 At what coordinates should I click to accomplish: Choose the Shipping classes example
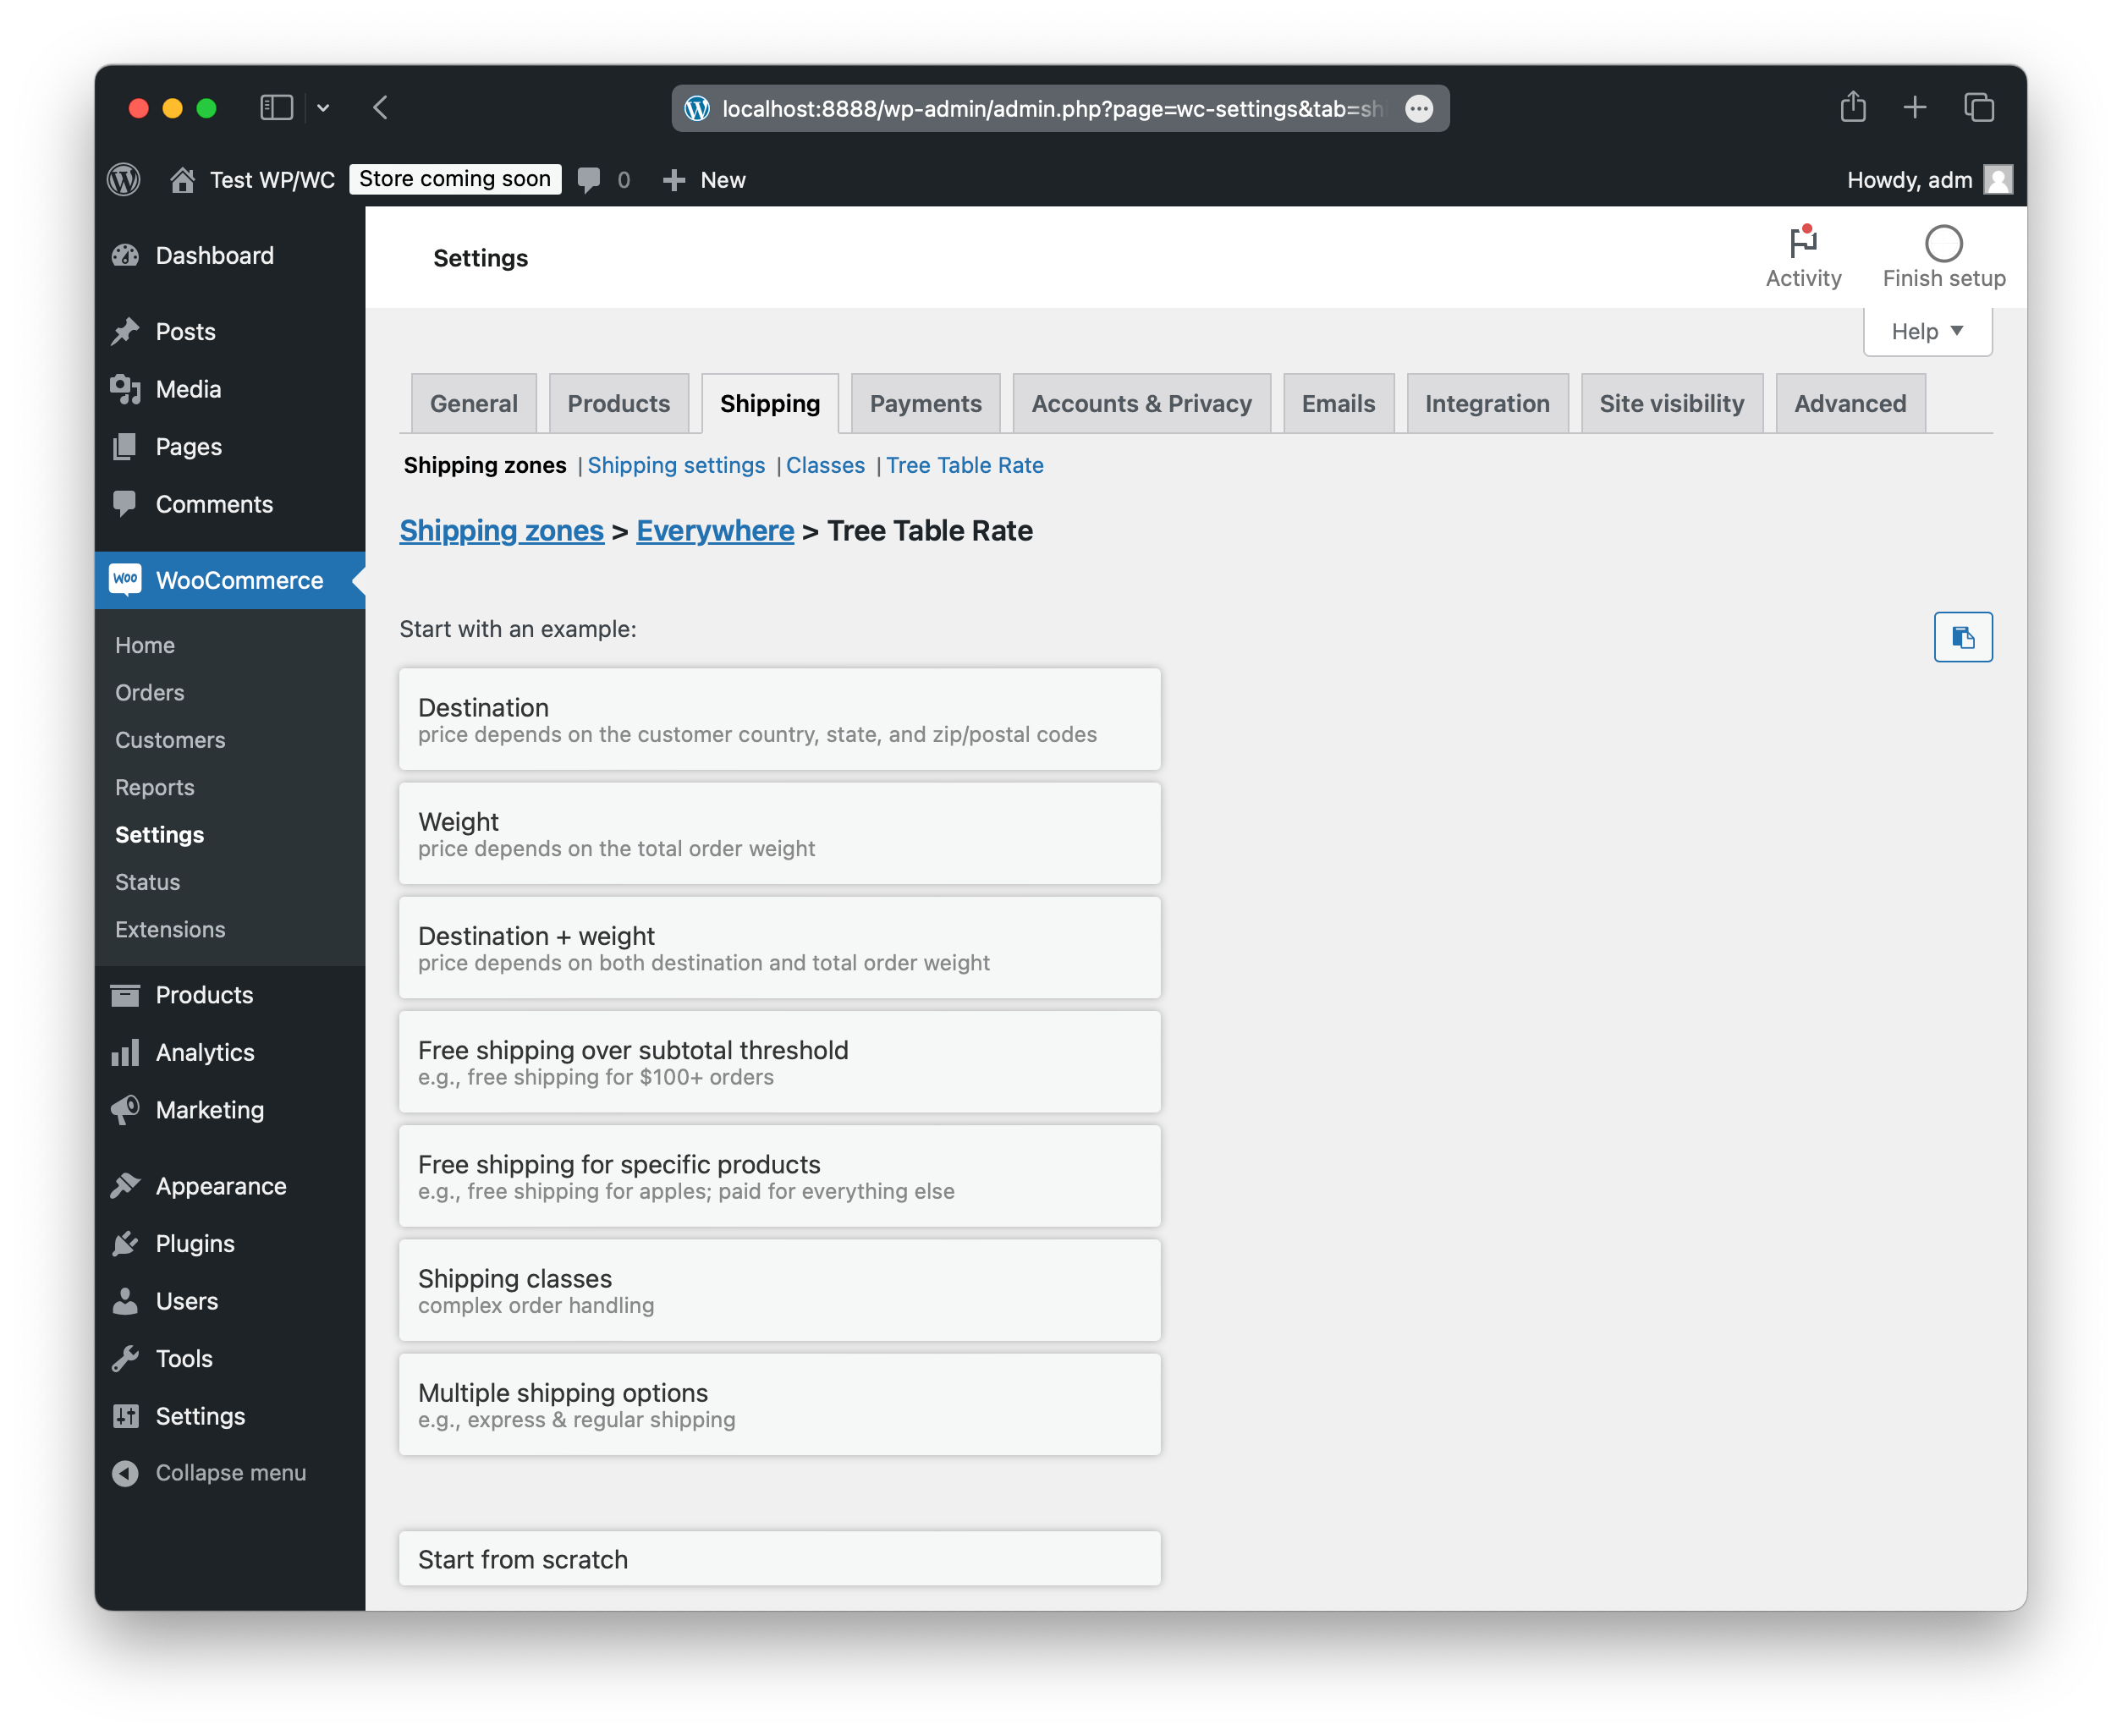780,1290
